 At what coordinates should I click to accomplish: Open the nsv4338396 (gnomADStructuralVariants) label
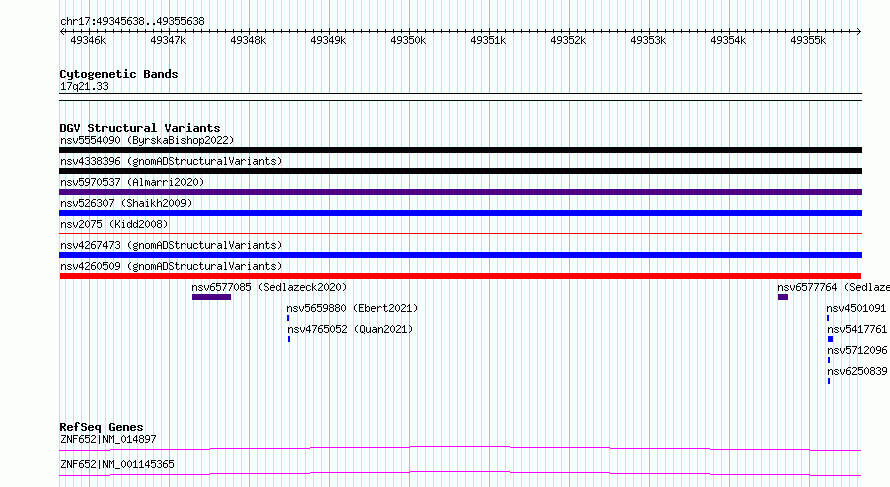pos(171,161)
